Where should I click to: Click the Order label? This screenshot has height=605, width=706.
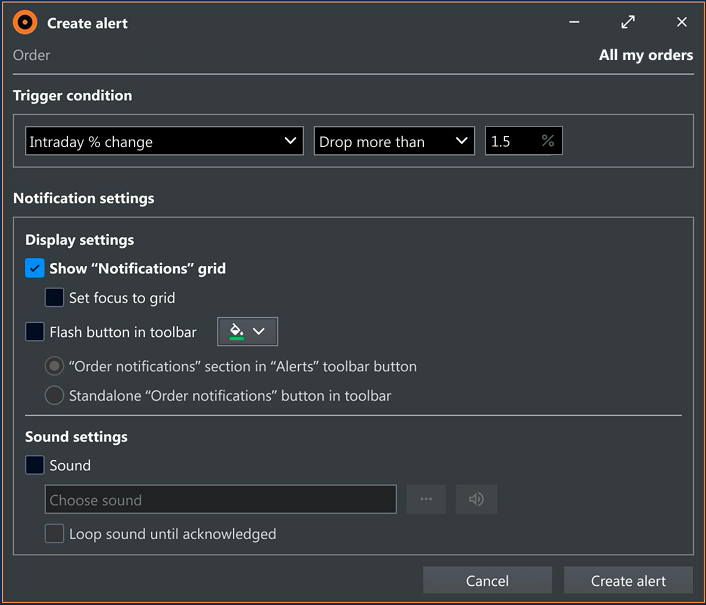pyautogui.click(x=32, y=55)
